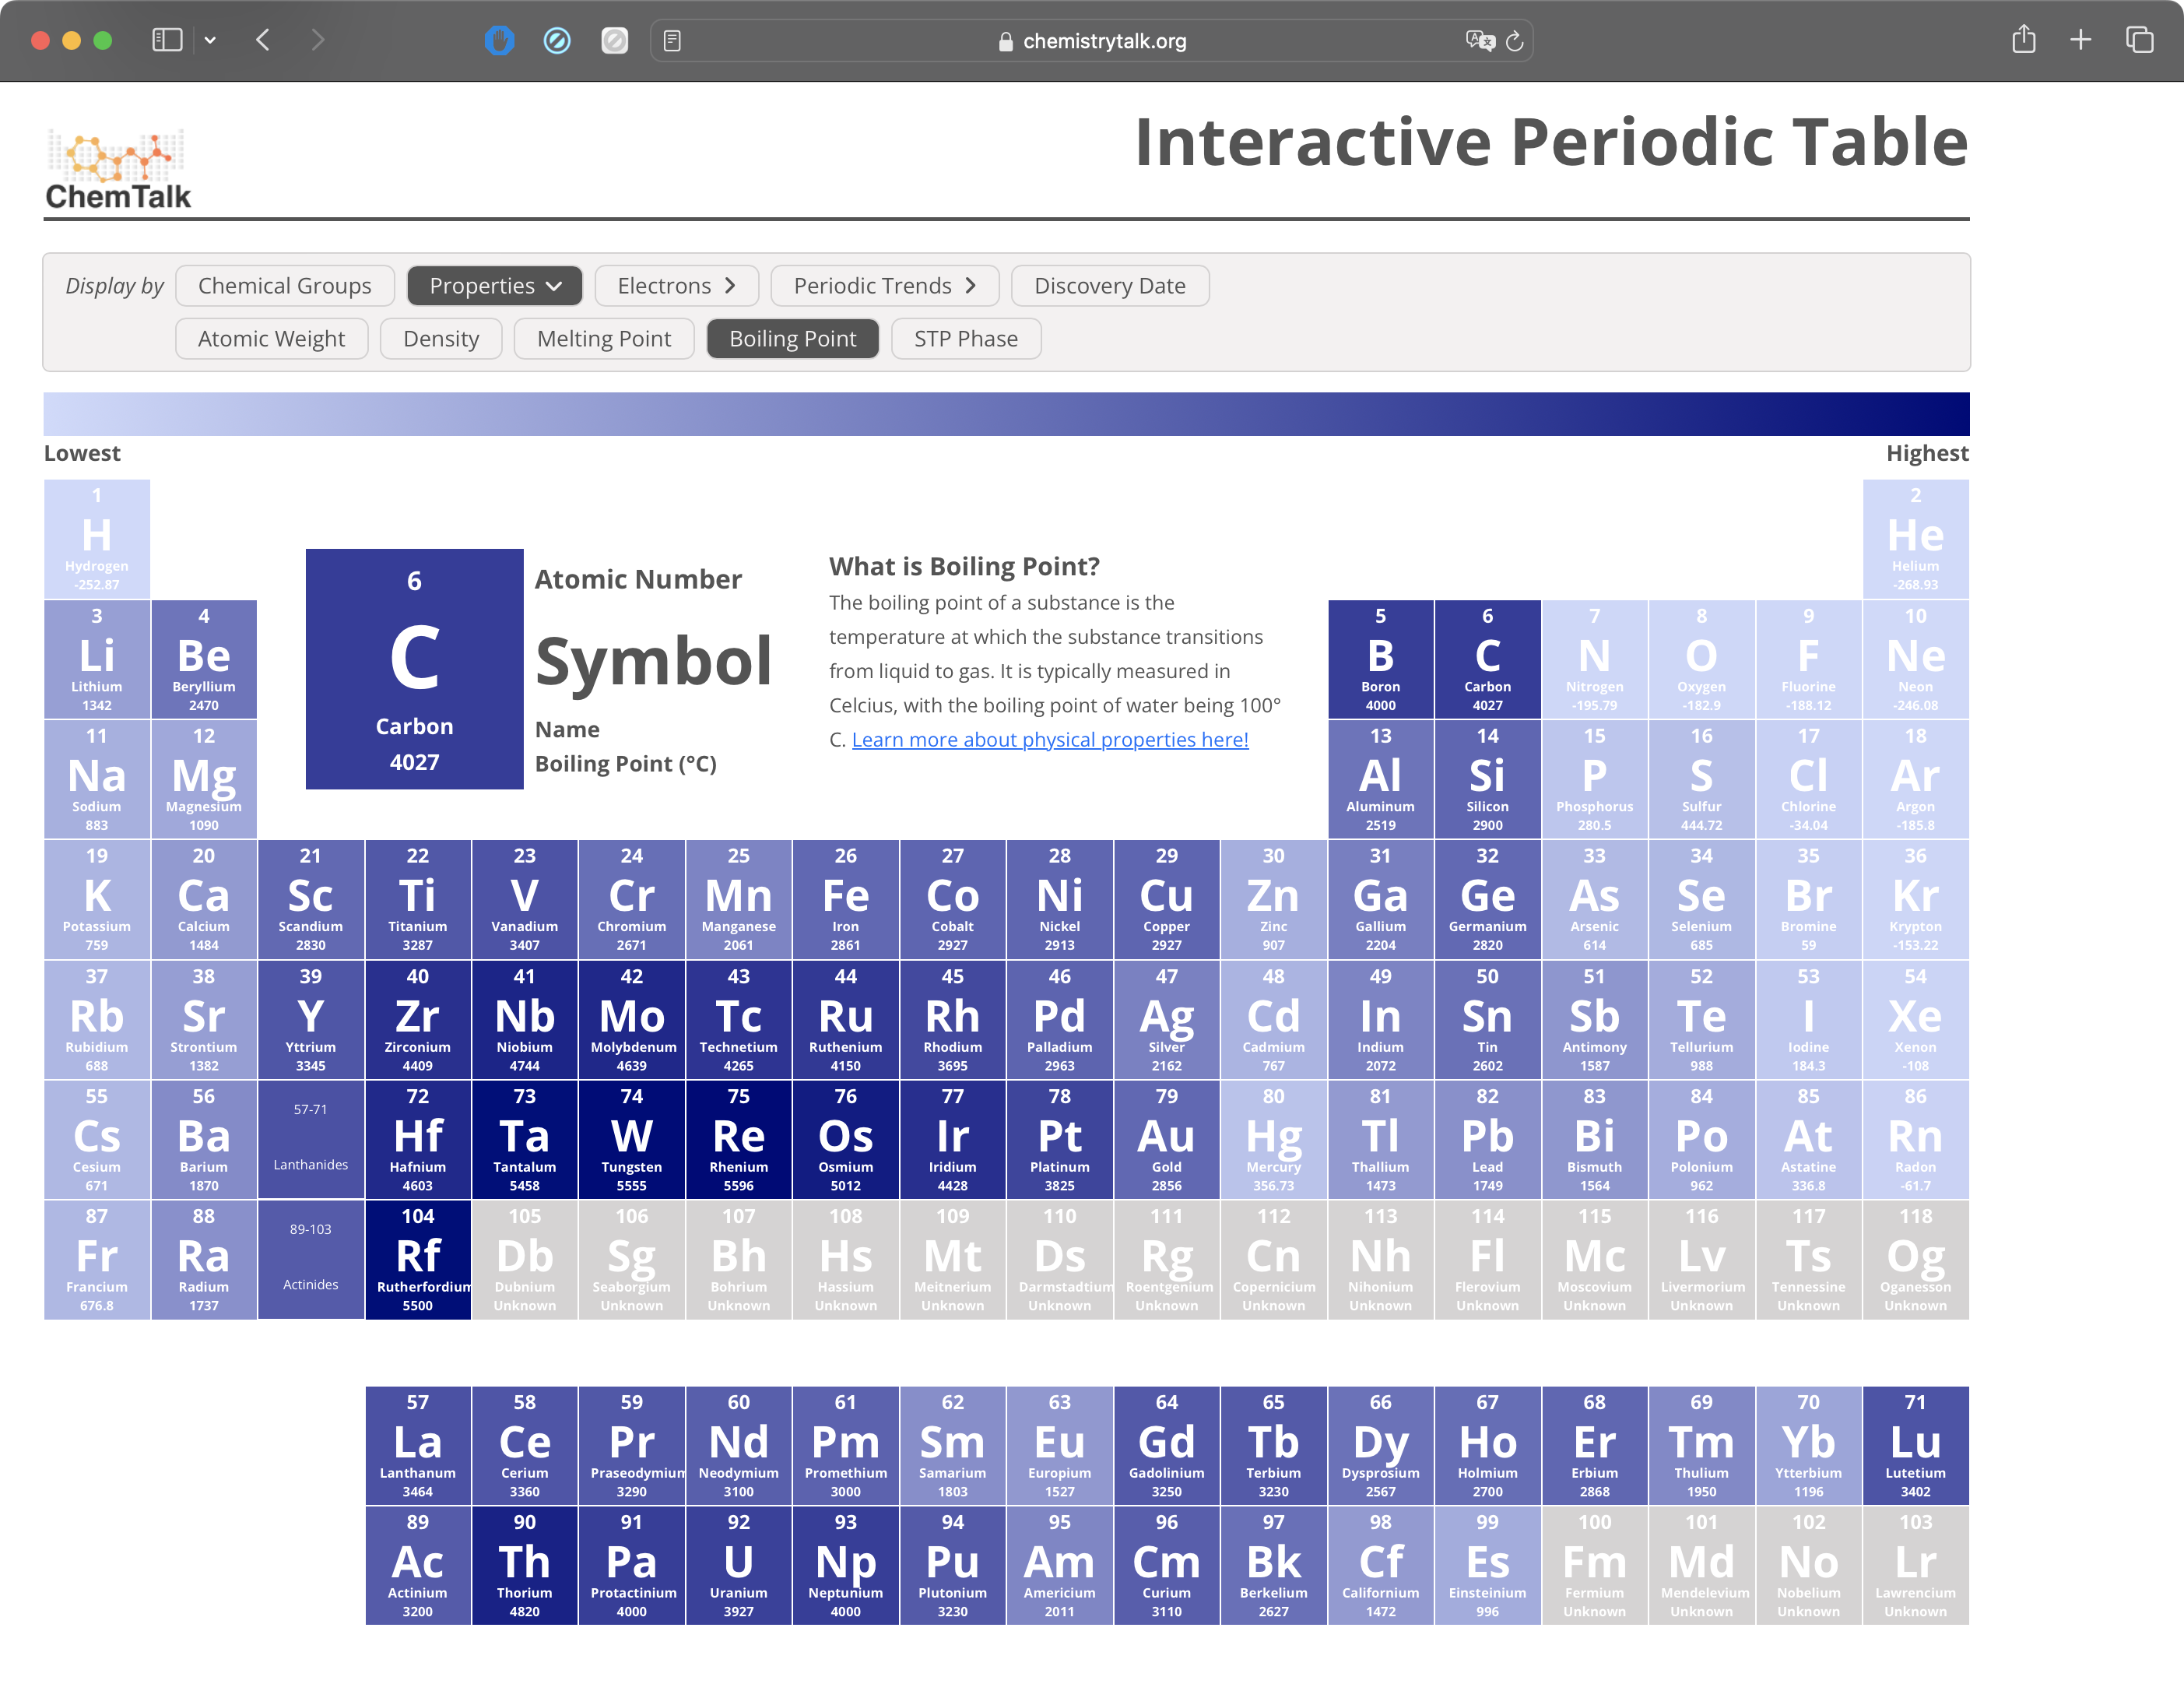Reload the page with refresh icon
Image resolution: width=2184 pixels, height=1705 pixels.
[1514, 40]
